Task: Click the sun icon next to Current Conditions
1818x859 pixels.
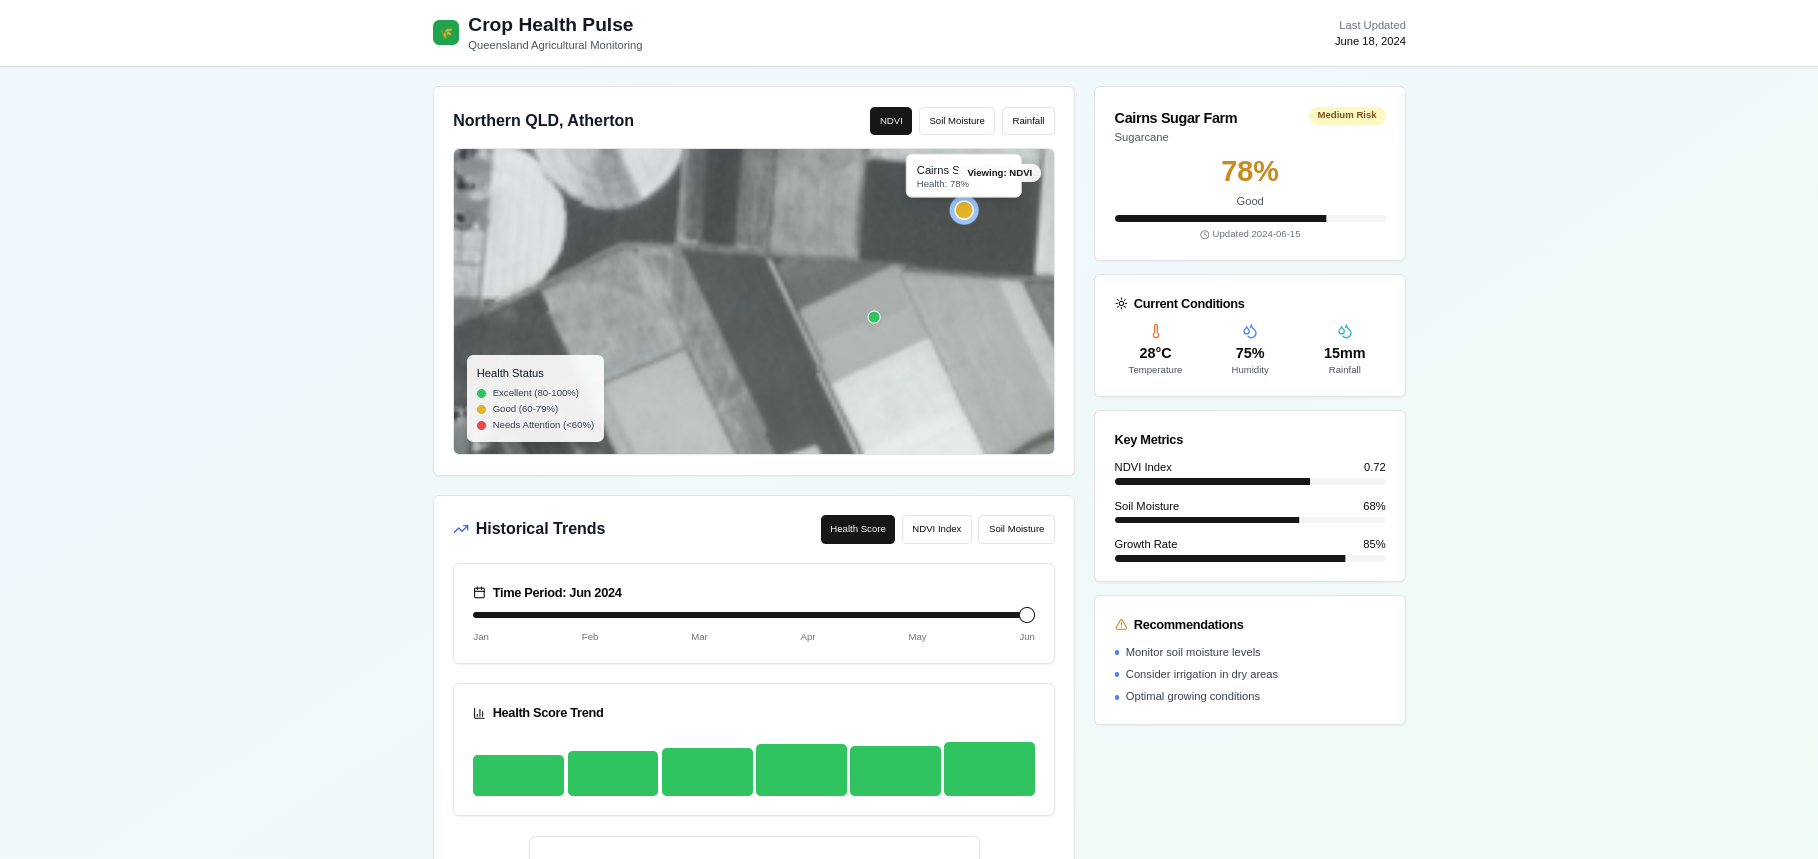Action: pyautogui.click(x=1121, y=304)
